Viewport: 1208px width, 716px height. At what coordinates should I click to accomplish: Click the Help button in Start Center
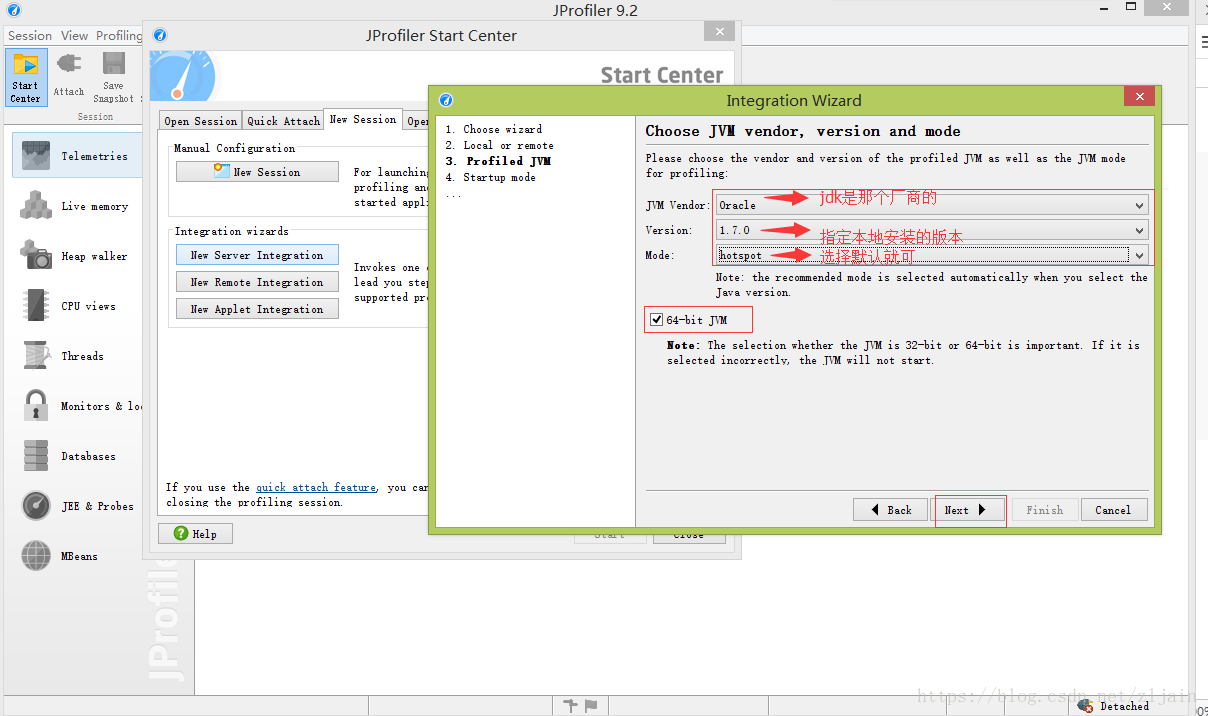point(195,534)
